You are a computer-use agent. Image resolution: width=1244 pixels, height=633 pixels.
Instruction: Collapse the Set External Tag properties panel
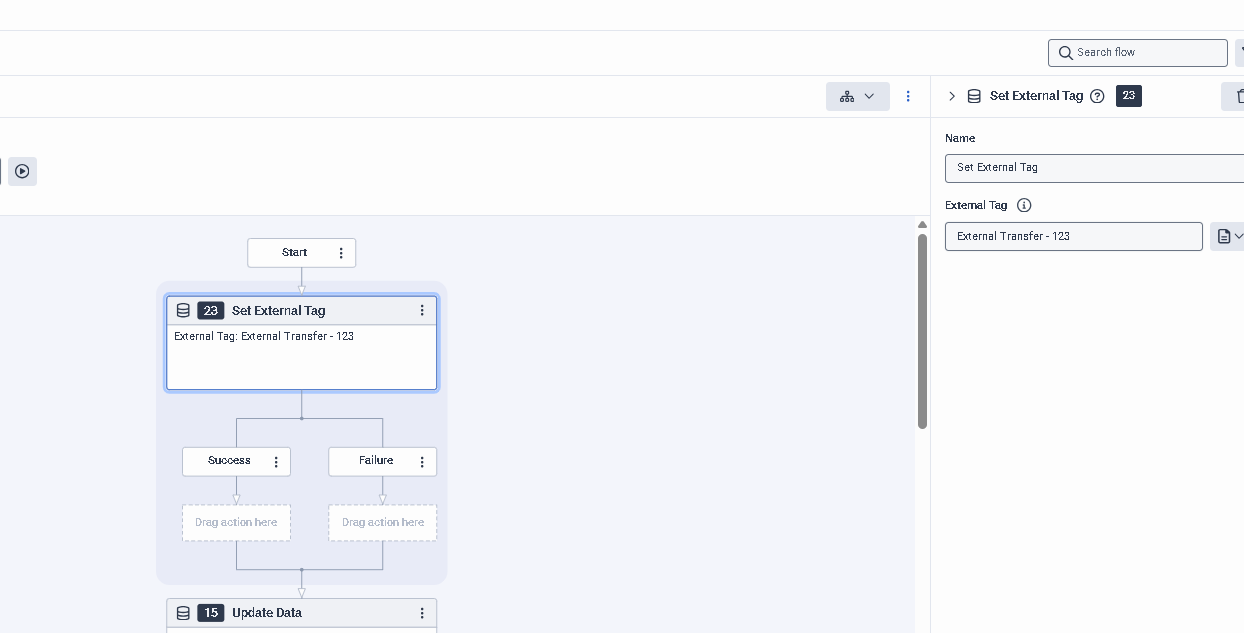coord(952,96)
